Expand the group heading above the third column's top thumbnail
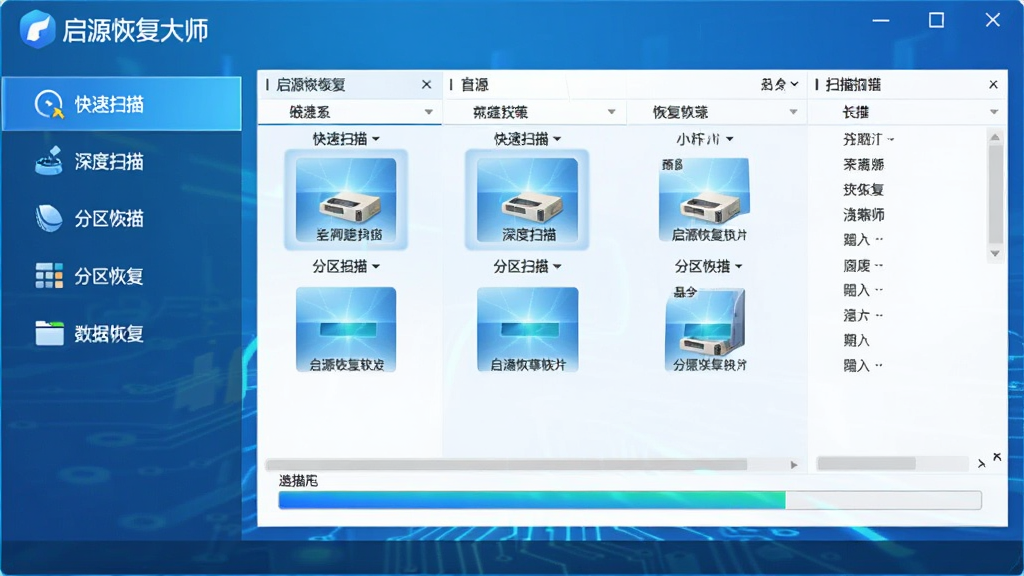Screen dimensions: 1024x576 (705, 138)
